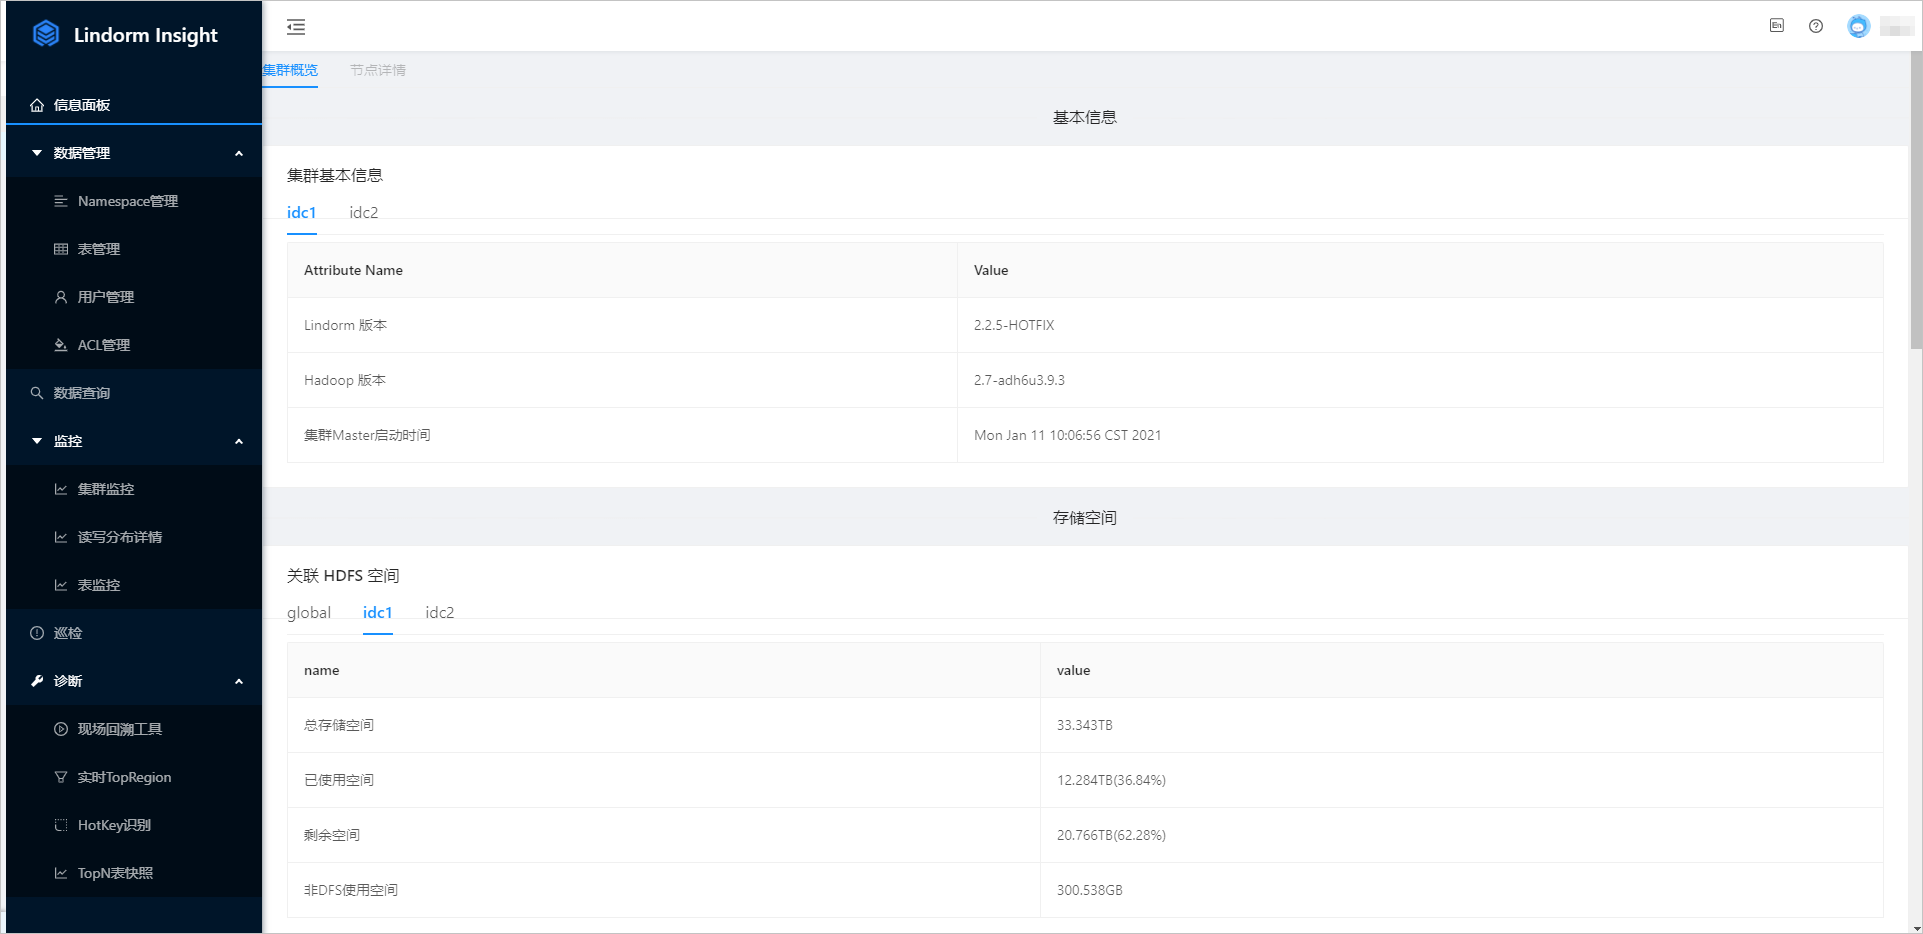Click the home icon beside 信息面板
The width and height of the screenshot is (1923, 934).
coord(37,105)
